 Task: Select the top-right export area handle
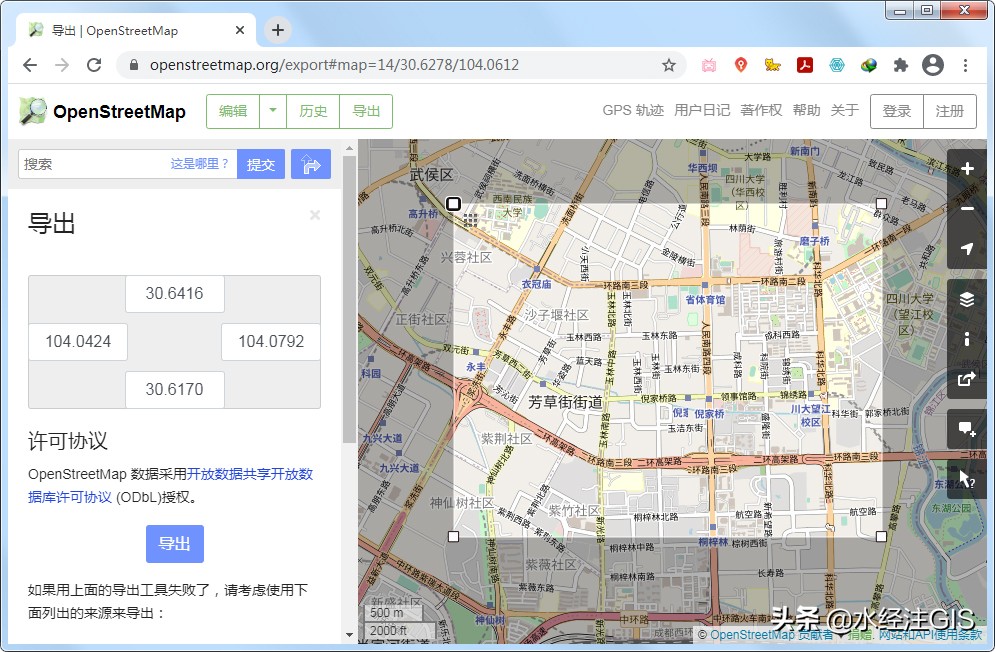[x=881, y=203]
